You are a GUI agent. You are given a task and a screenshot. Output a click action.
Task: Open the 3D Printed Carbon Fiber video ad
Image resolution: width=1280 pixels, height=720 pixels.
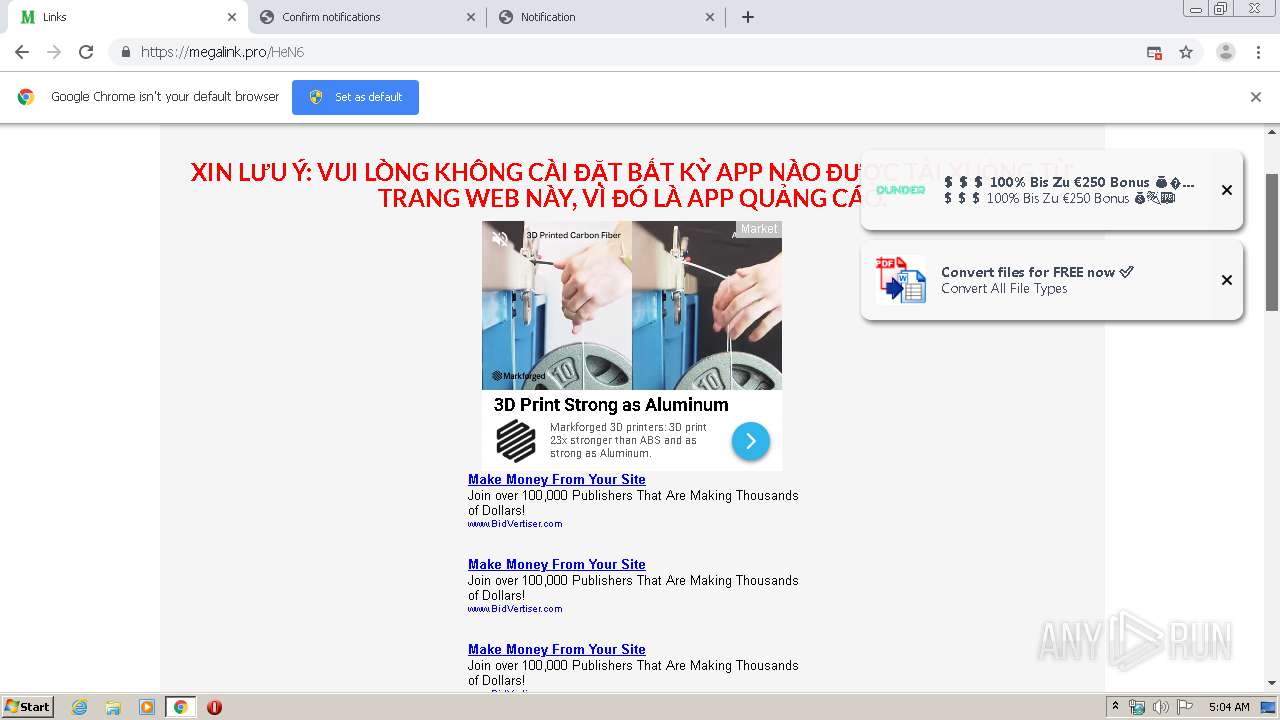click(x=632, y=305)
